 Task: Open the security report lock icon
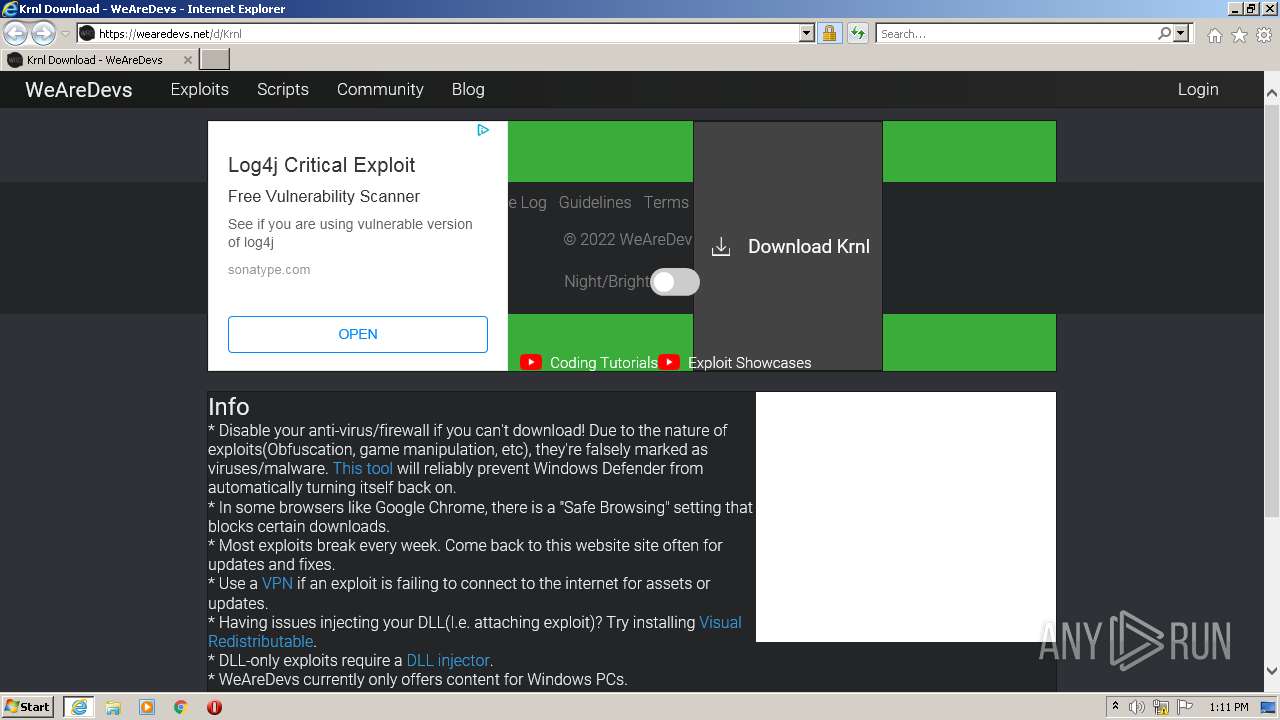click(829, 33)
